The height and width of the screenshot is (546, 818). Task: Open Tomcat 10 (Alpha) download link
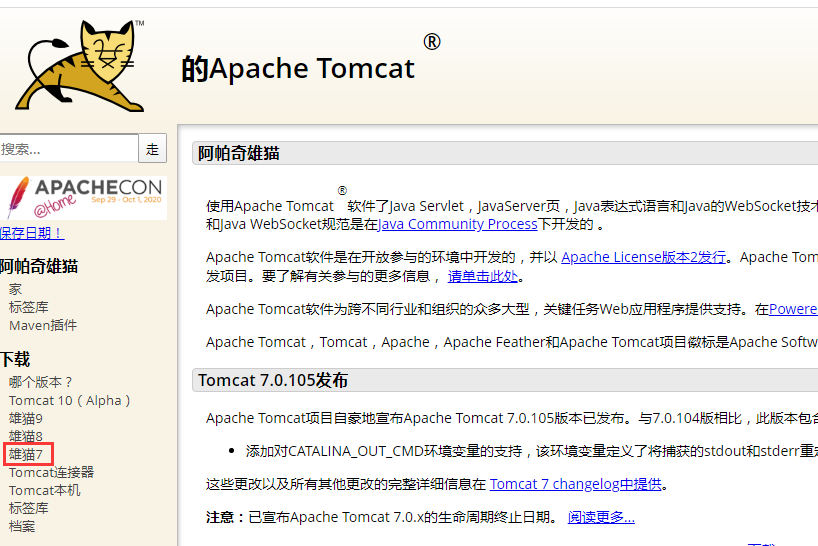[x=70, y=401]
